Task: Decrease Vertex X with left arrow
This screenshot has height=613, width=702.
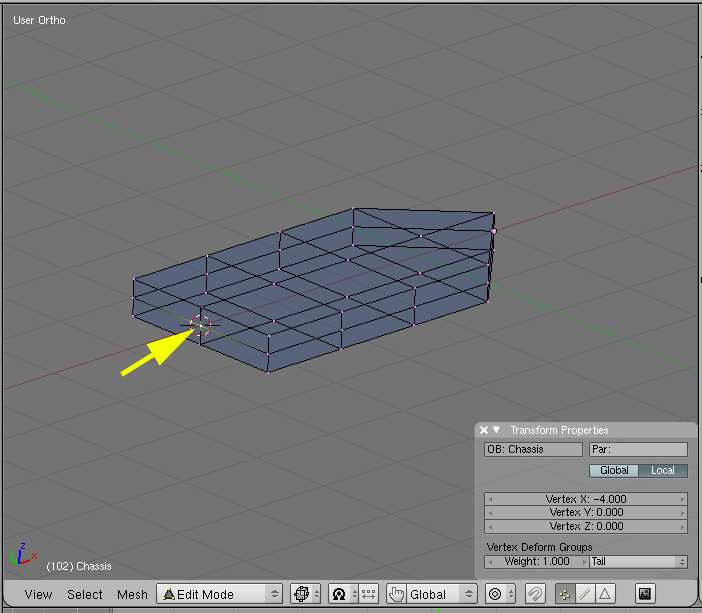Action: pos(490,499)
